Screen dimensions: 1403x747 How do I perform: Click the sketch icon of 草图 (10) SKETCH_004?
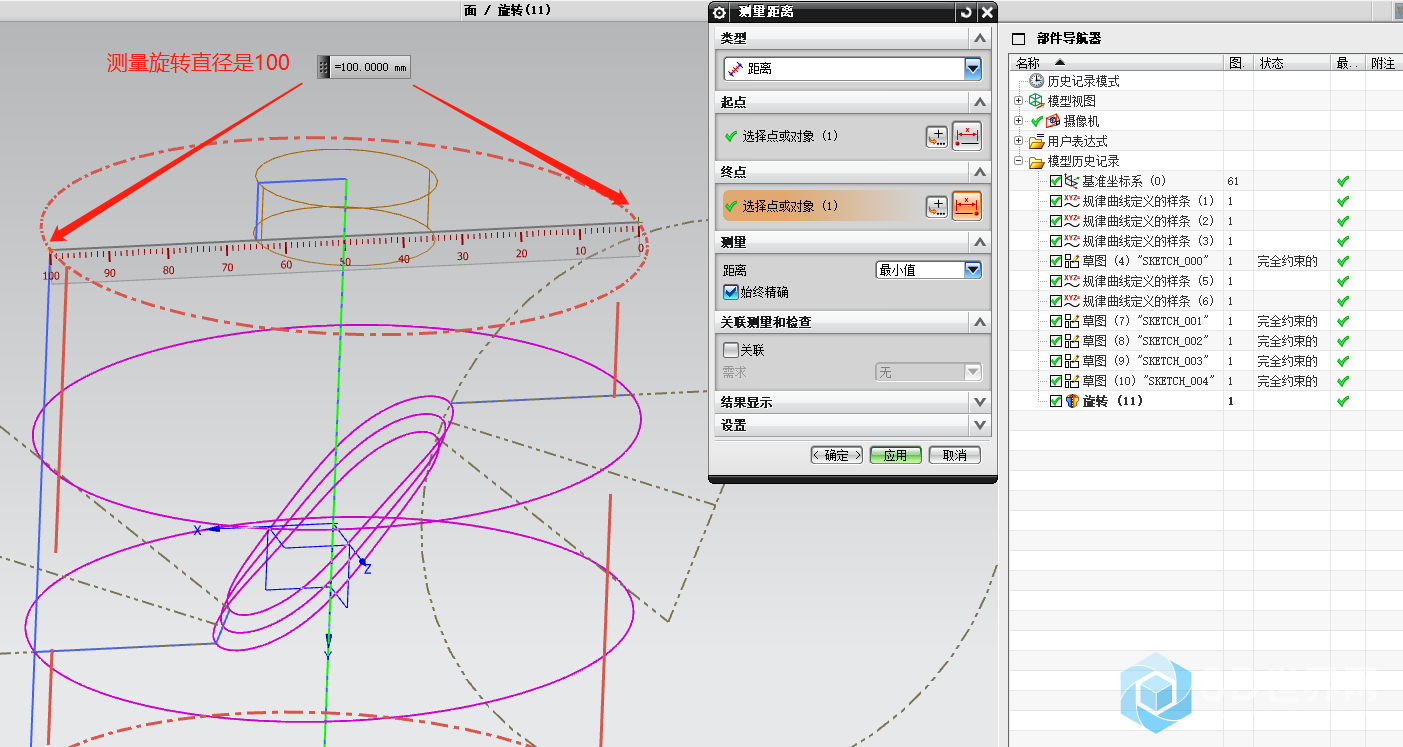click(1072, 381)
